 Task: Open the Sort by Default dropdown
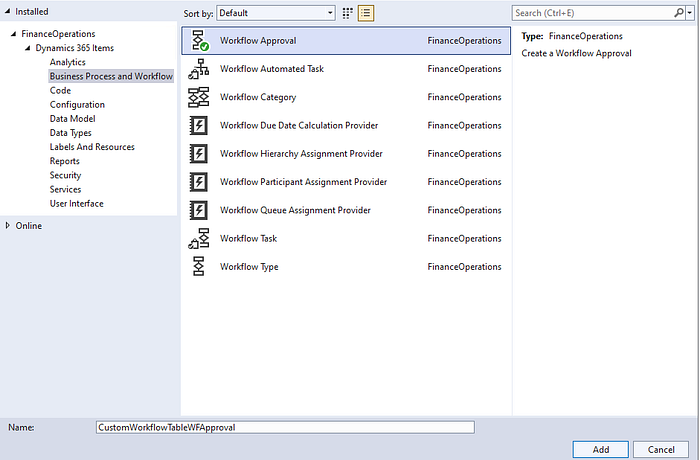pyautogui.click(x=276, y=13)
